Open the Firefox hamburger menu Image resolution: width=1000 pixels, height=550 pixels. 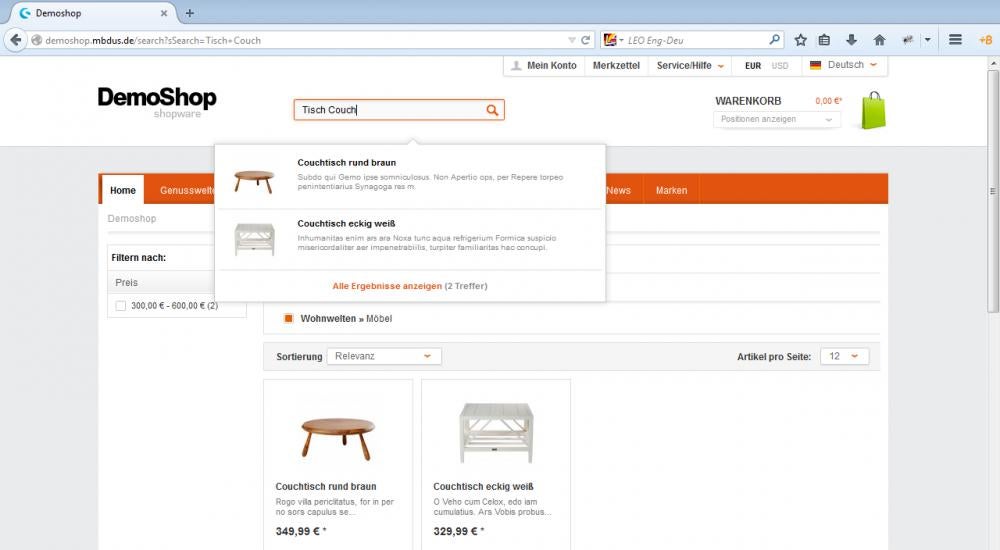[955, 40]
